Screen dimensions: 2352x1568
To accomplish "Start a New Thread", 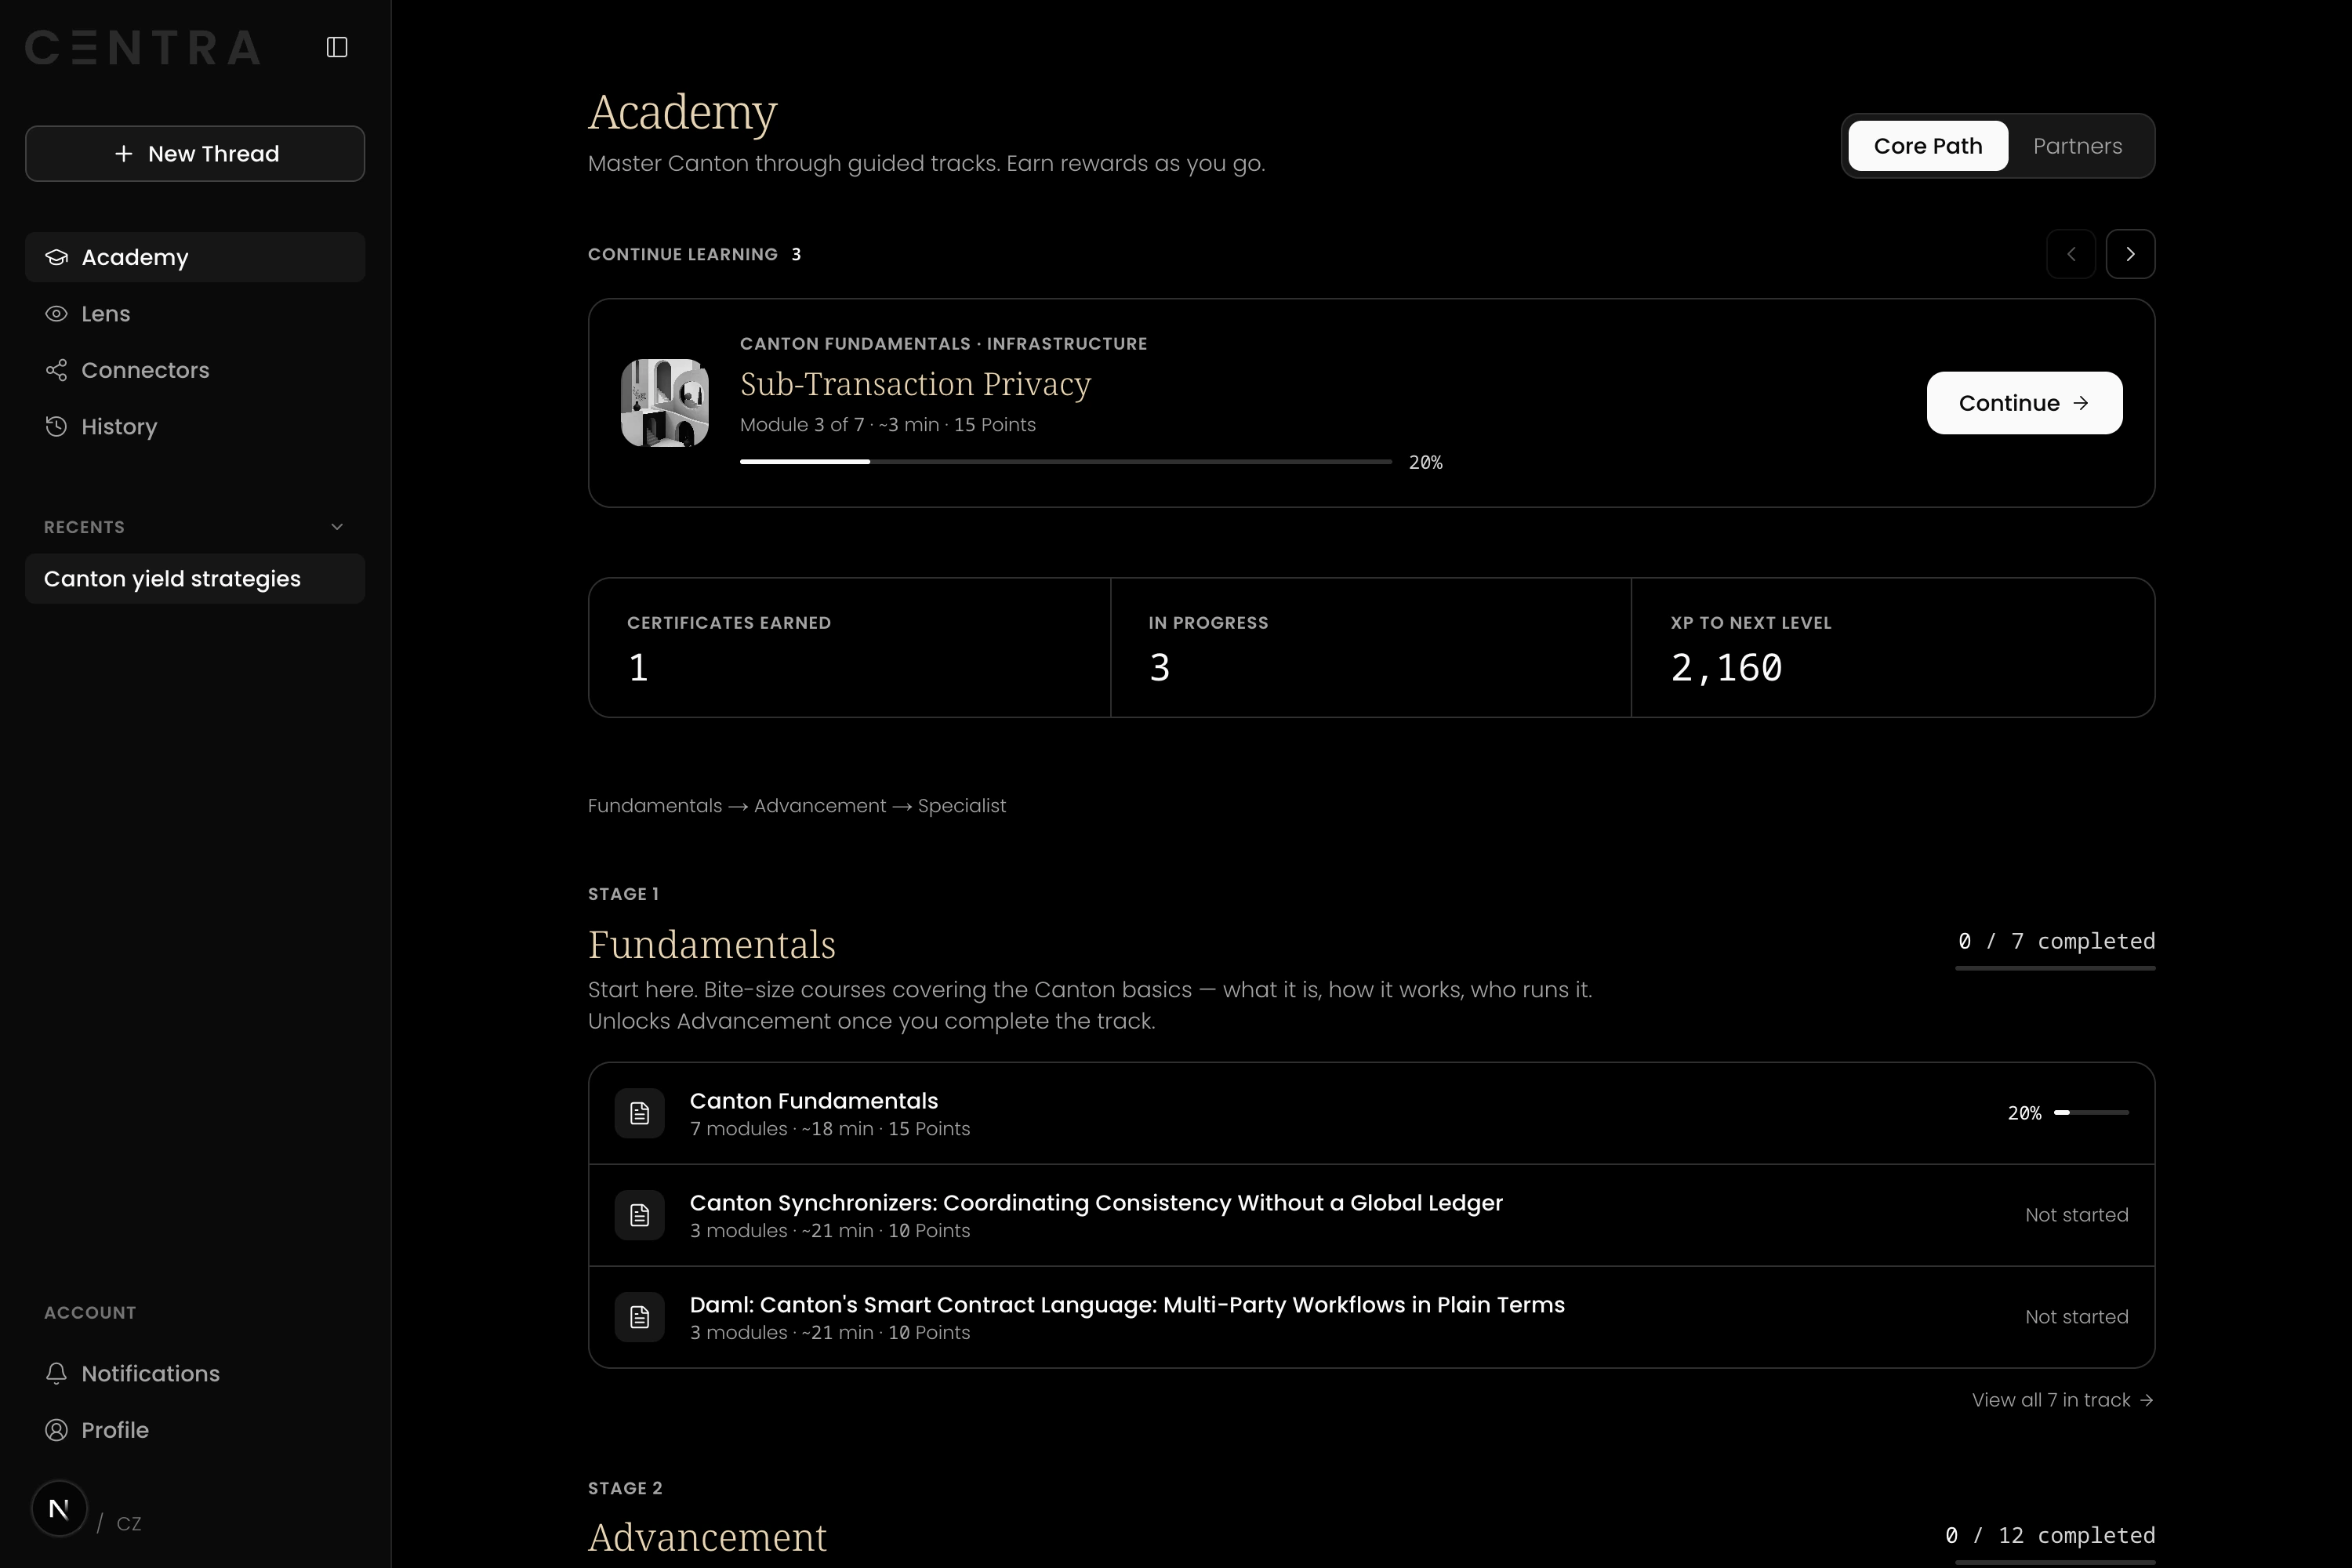I will point(195,153).
